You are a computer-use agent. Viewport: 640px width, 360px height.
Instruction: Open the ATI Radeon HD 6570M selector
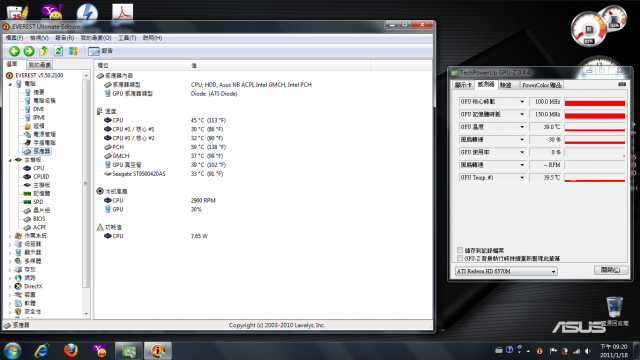(506, 271)
